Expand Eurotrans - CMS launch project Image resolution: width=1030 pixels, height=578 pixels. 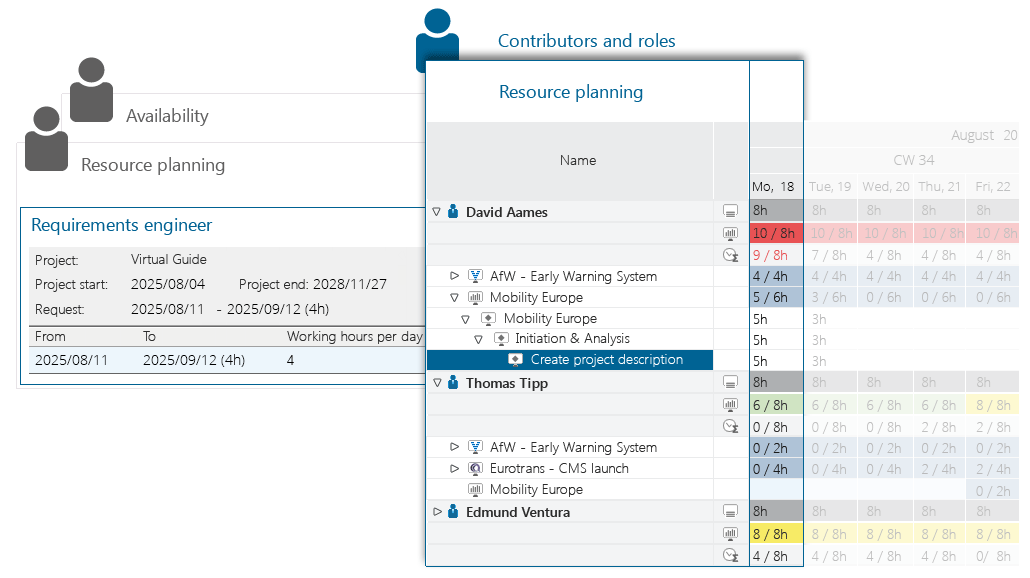454,469
